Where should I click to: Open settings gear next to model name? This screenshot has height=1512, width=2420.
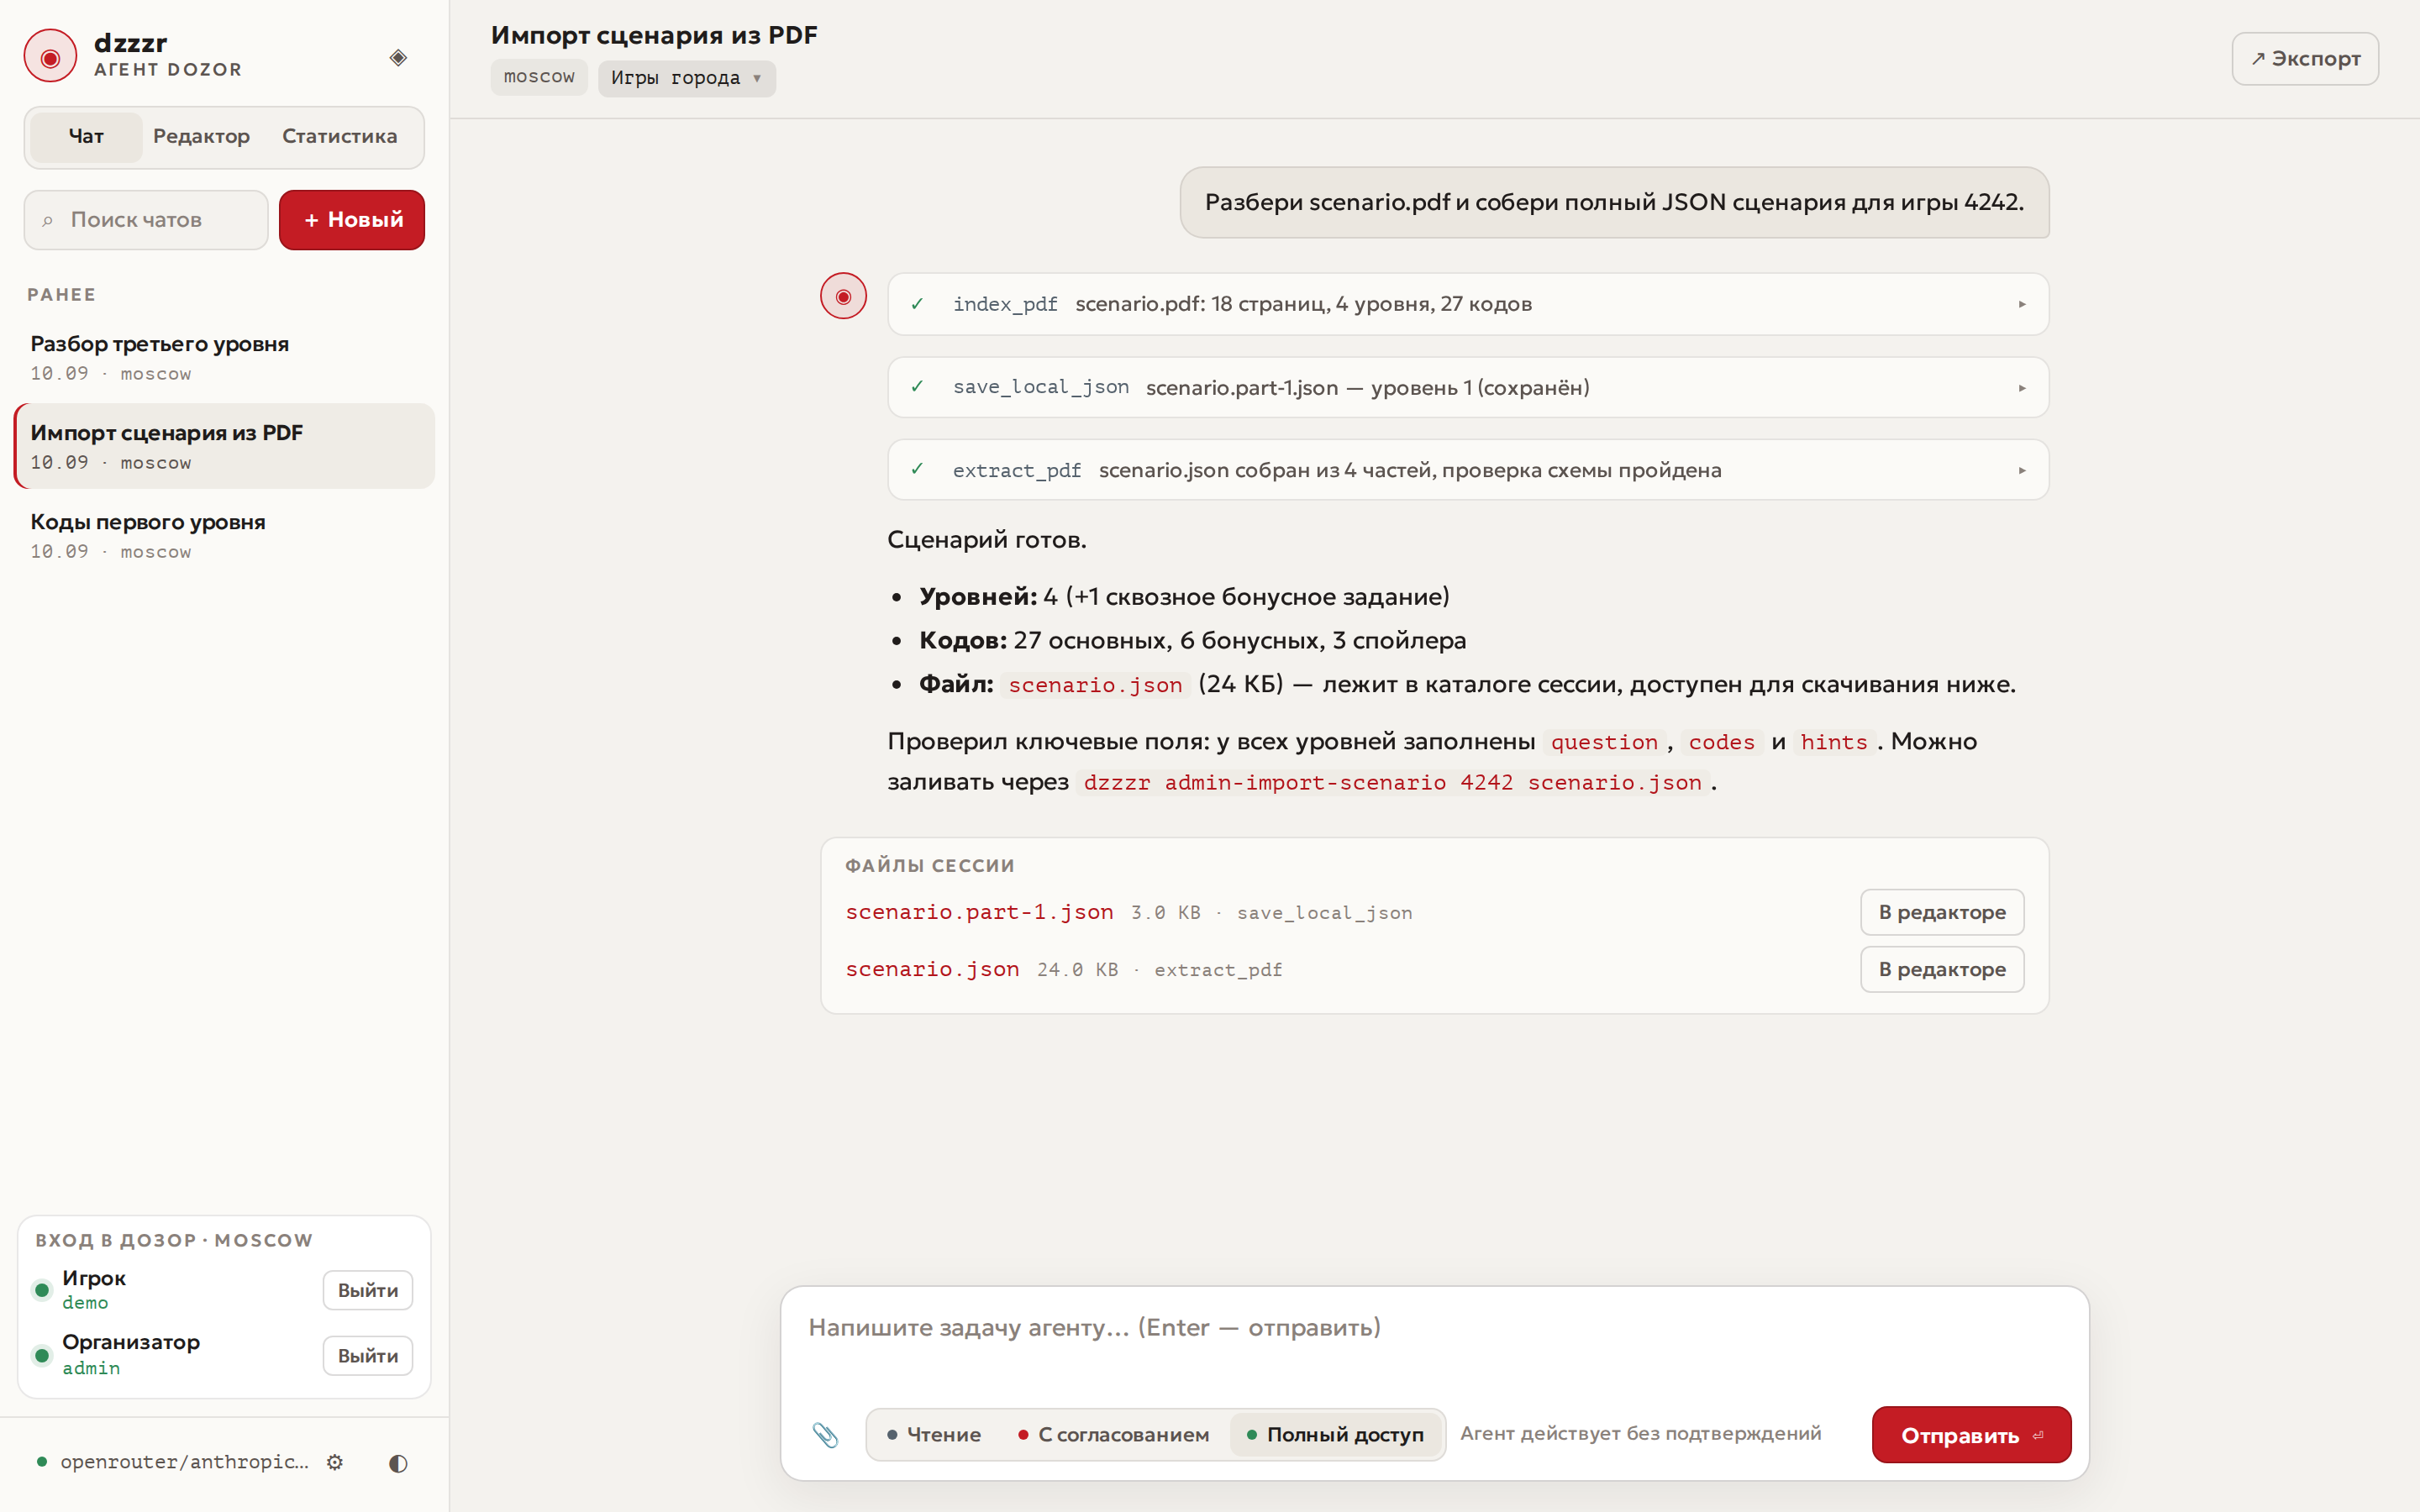[335, 1462]
